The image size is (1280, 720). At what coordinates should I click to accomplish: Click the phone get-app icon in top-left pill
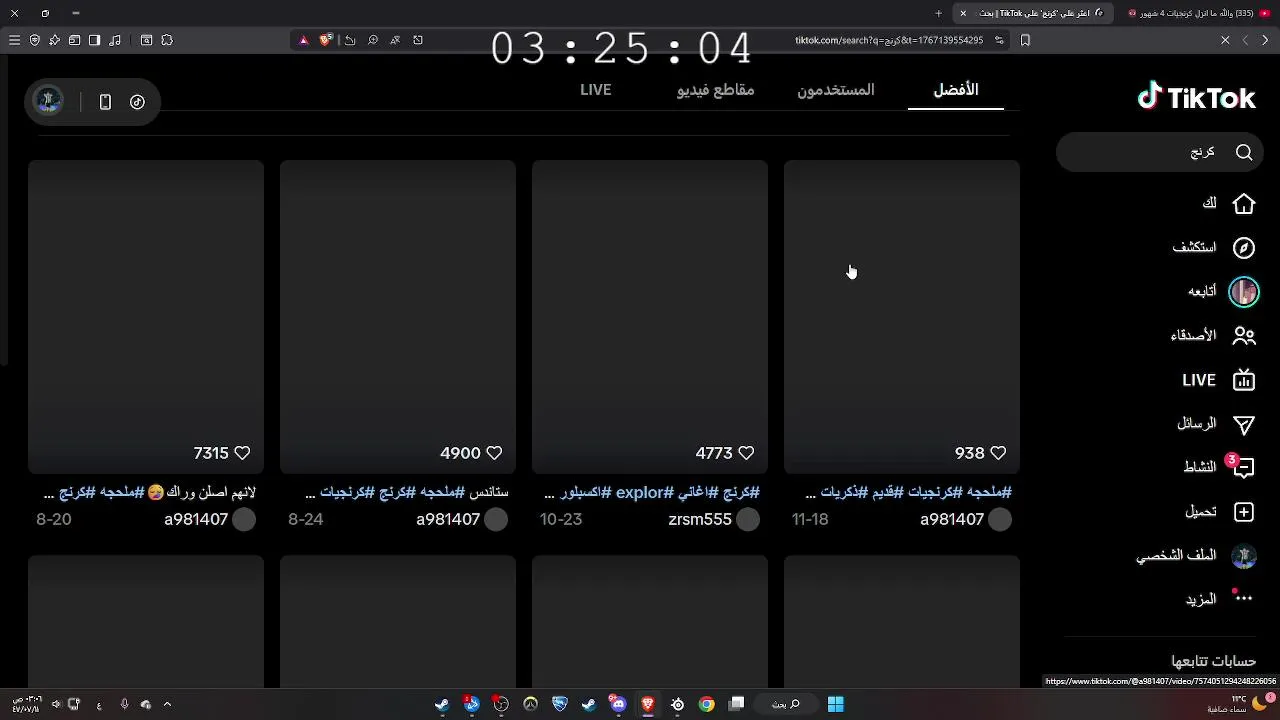(105, 102)
